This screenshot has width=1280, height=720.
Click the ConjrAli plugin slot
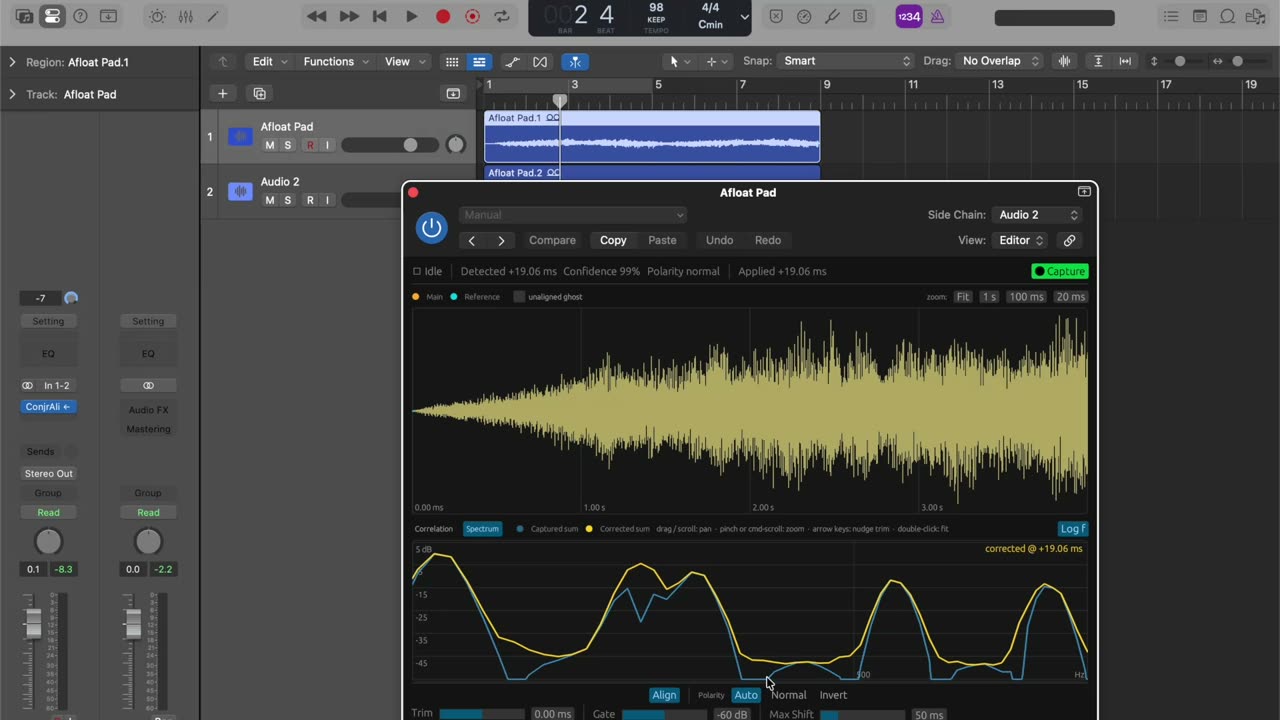click(48, 407)
